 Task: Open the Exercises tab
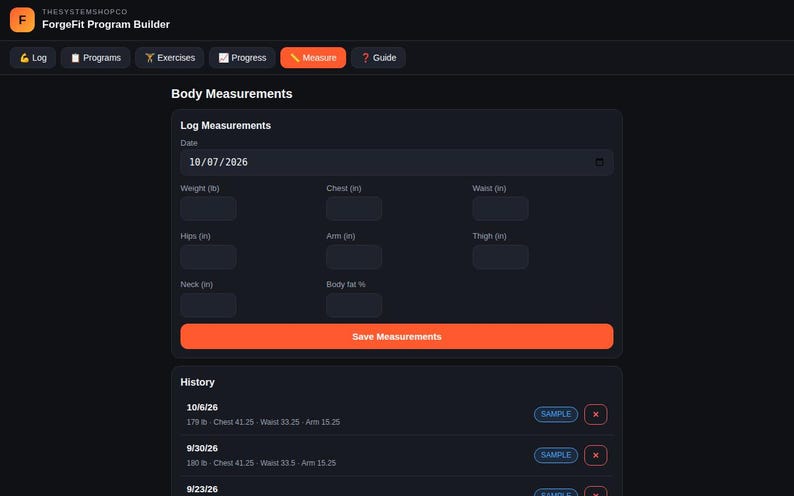(170, 58)
